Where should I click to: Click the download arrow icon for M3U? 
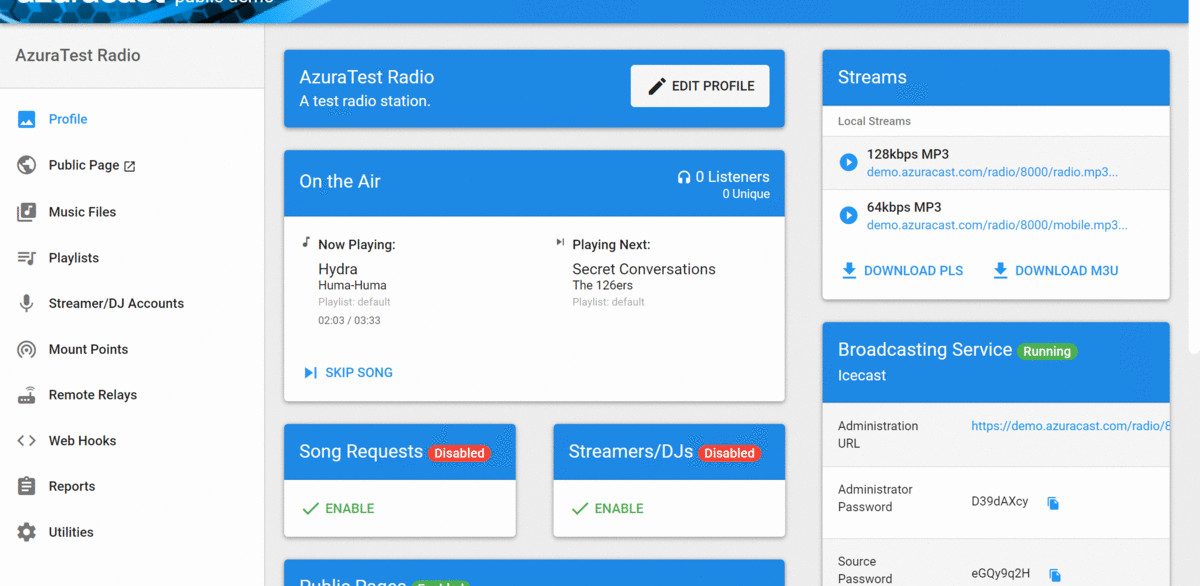click(1000, 270)
